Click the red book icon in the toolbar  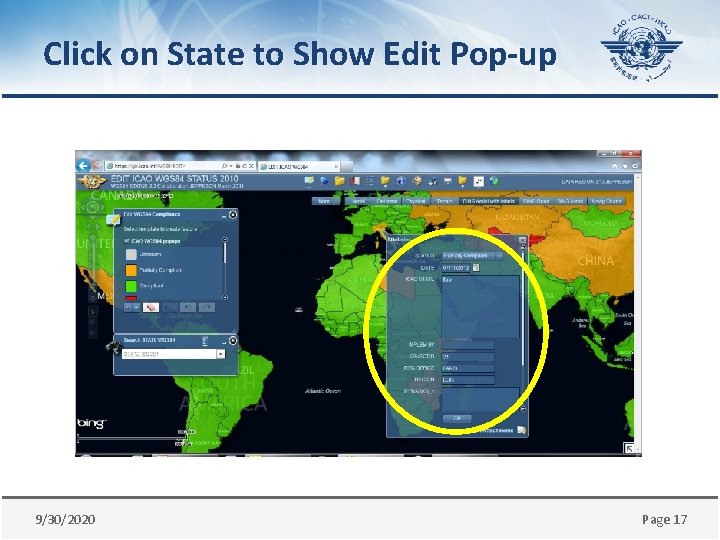[355, 181]
